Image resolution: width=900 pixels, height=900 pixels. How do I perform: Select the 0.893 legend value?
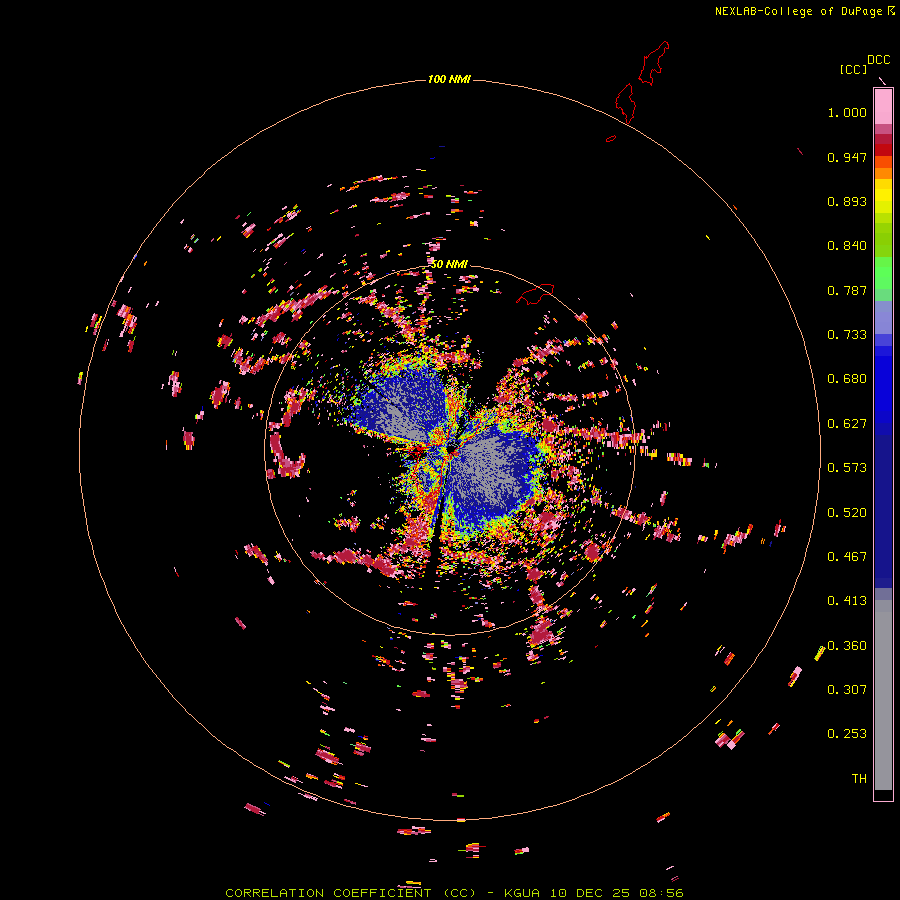click(x=847, y=201)
